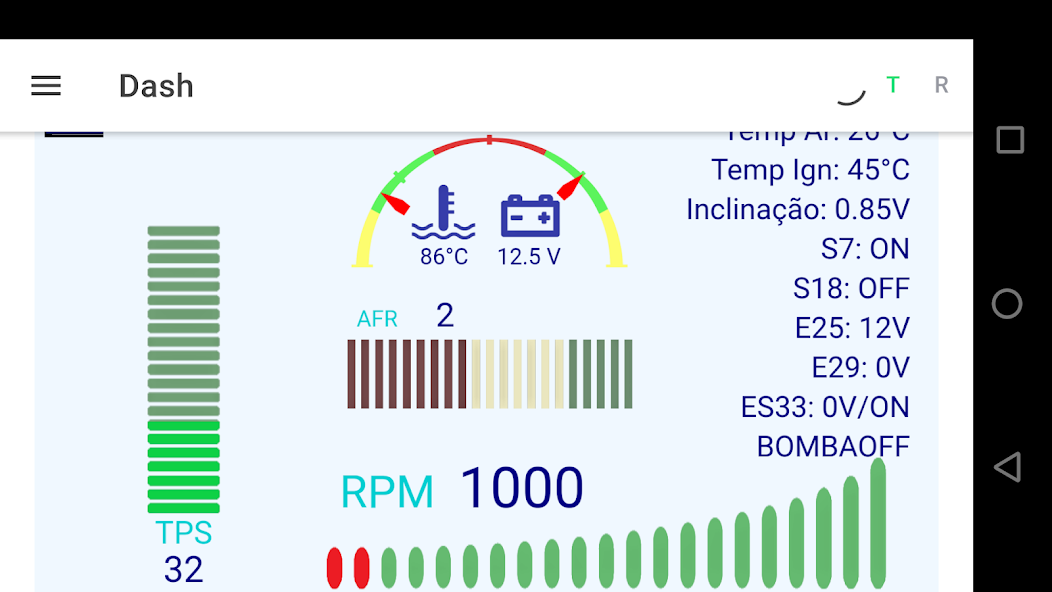Tap the AFR bar graph indicator
1052x592 pixels.
(489, 373)
